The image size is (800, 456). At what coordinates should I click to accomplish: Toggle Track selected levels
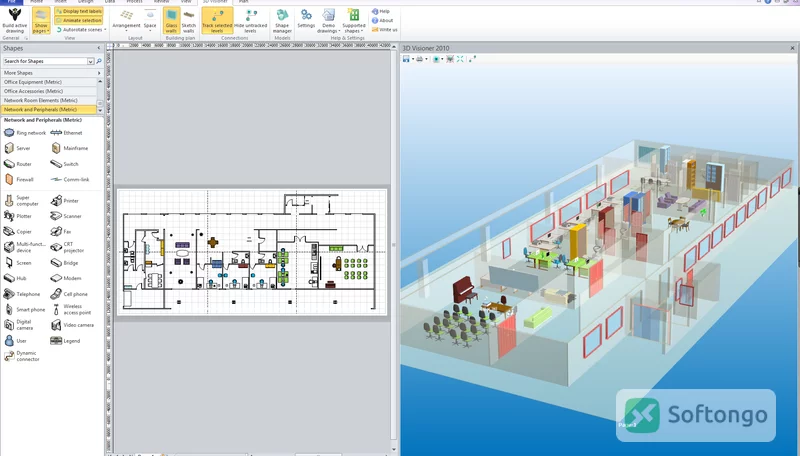217,21
